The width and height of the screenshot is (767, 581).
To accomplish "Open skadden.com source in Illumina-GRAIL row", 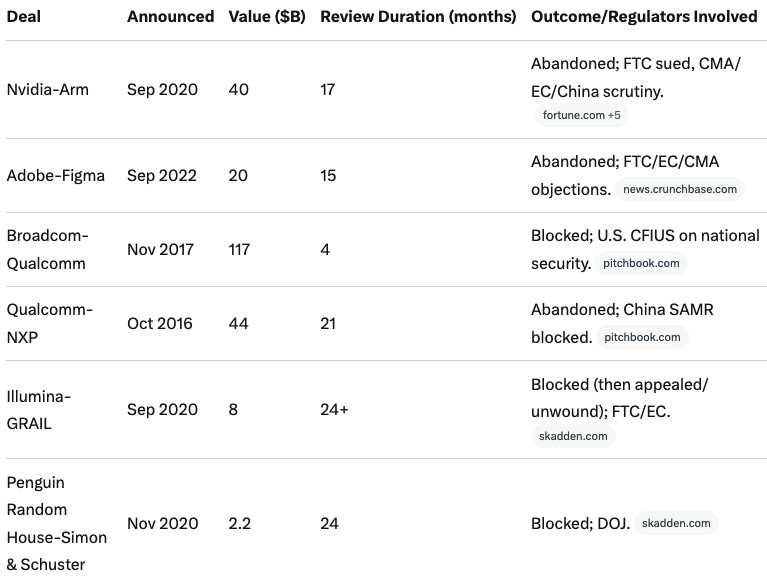I will 572,435.
